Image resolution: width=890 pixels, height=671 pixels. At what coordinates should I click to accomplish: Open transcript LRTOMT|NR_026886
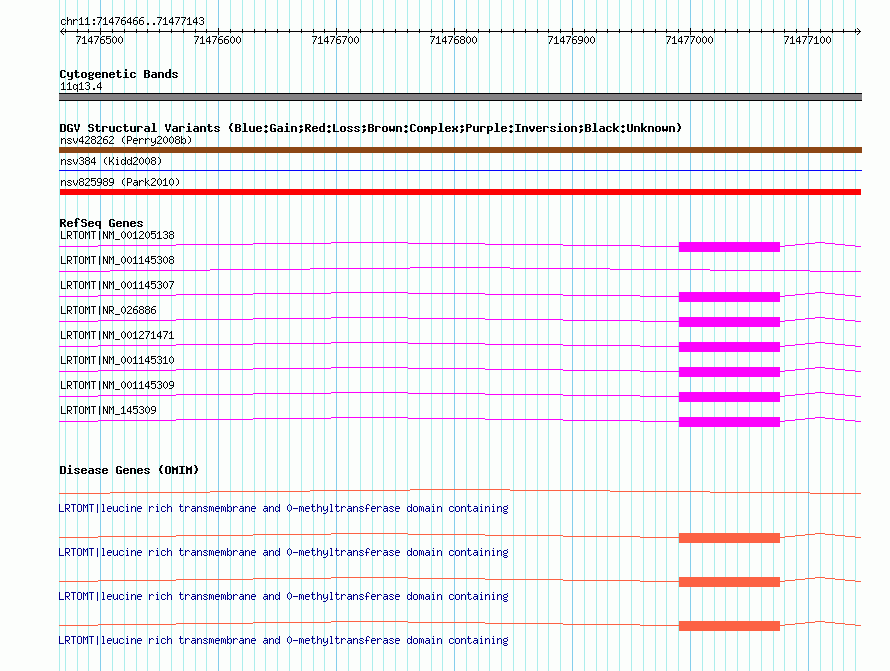[x=108, y=311]
